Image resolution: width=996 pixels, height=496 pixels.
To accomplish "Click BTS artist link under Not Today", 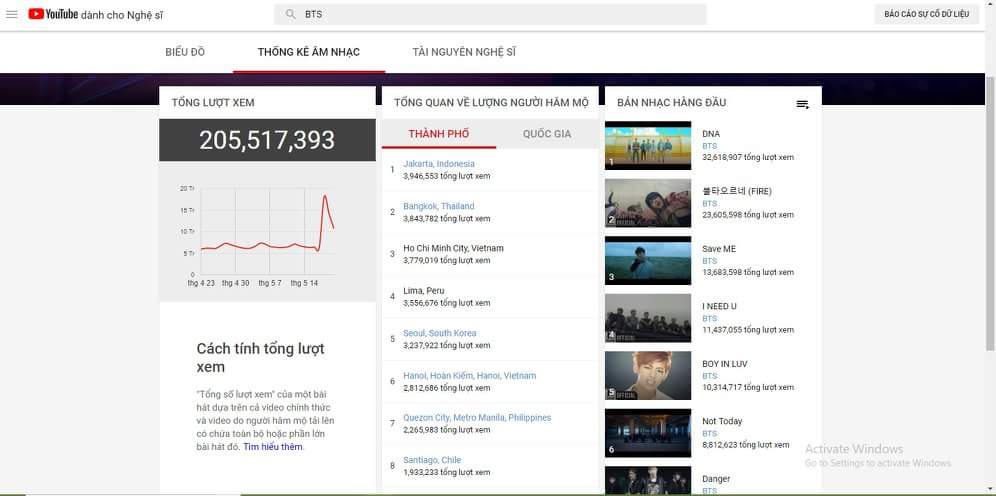I will coord(710,433).
